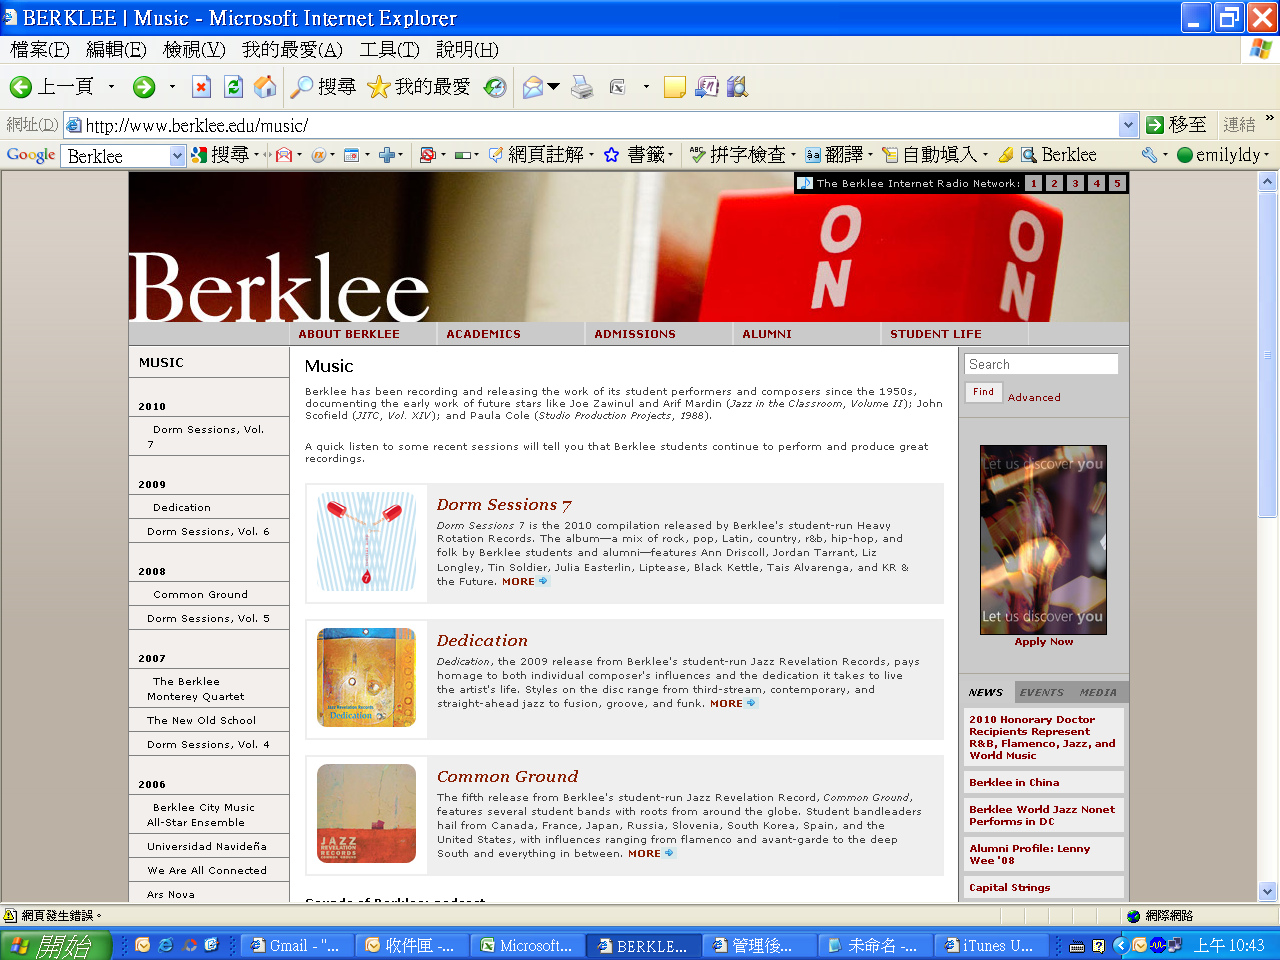Viewport: 1280px width, 960px height.
Task: Click Google toolbar Gmail envelope icon
Action: 284,155
